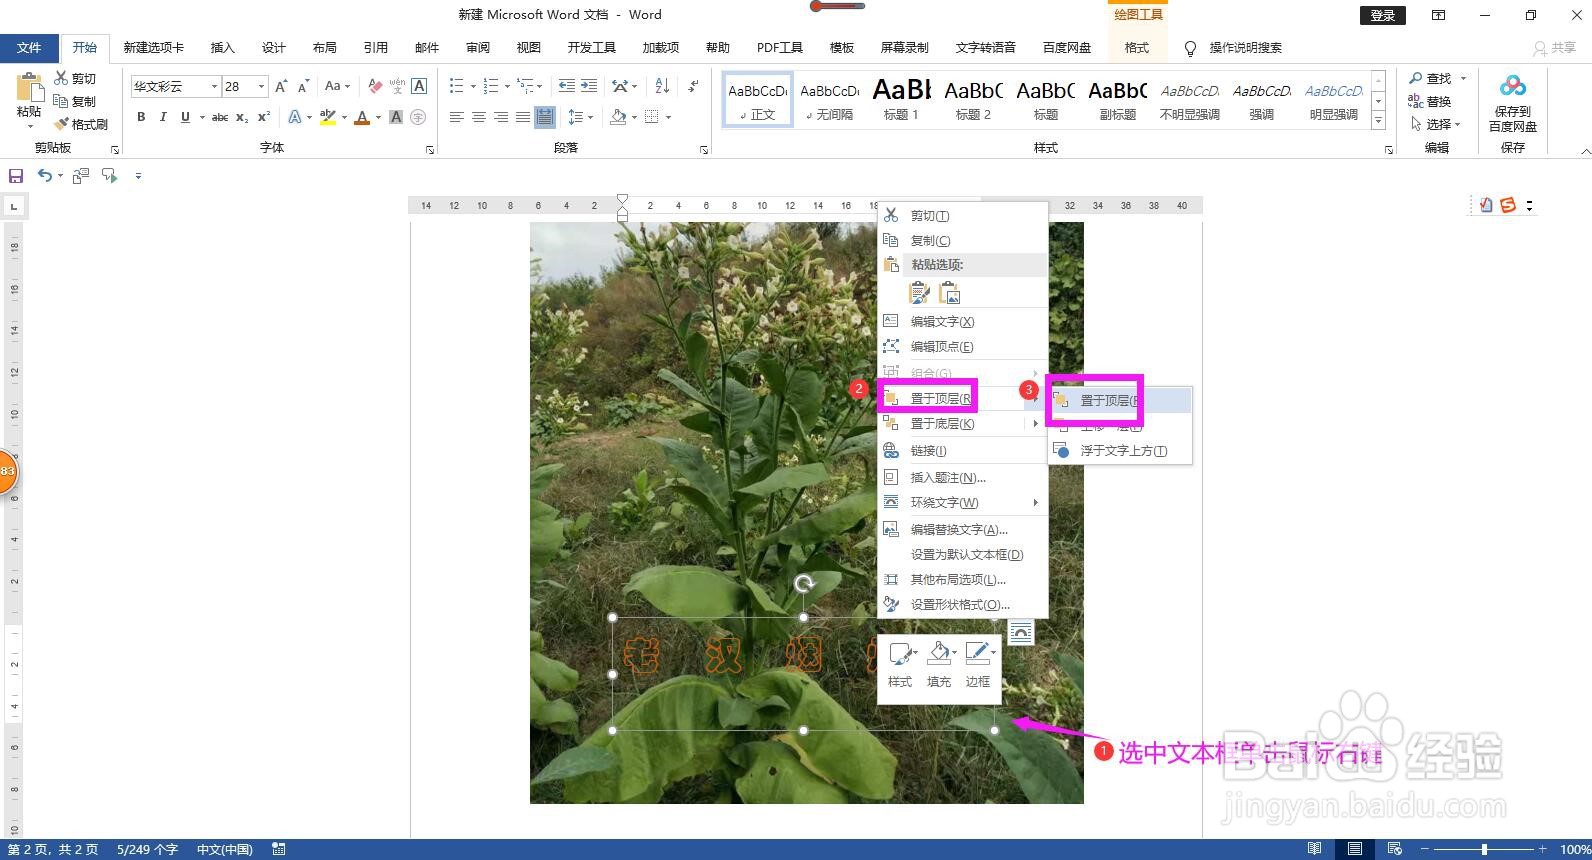Click 登录 sign-in button
This screenshot has width=1592, height=860.
[1383, 15]
